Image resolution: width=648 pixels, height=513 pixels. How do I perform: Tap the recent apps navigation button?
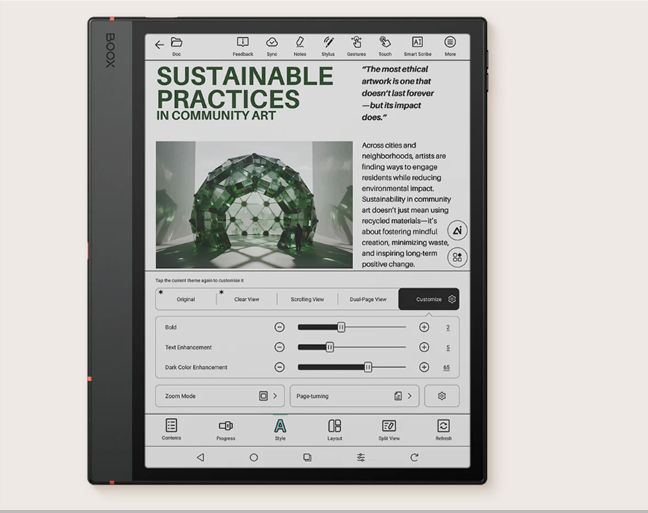pos(307,457)
